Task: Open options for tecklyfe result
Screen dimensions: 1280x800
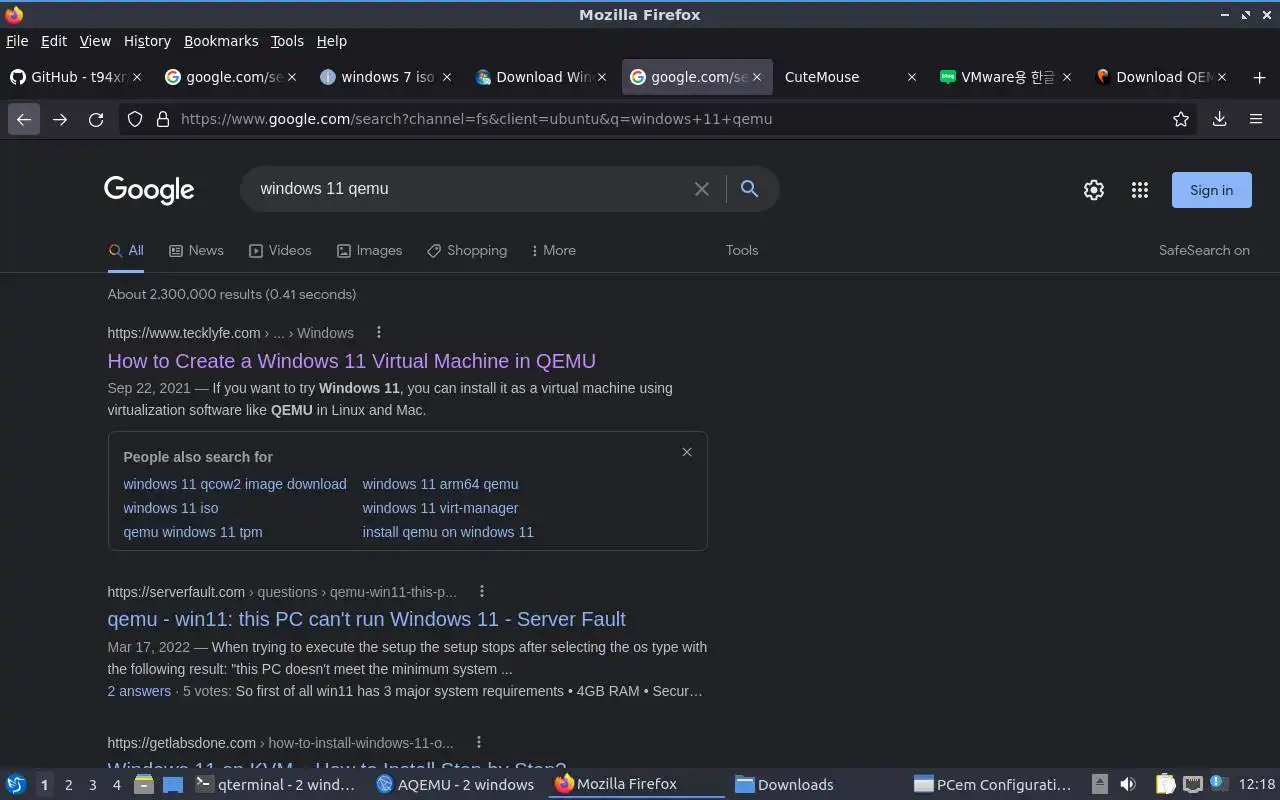Action: [378, 333]
